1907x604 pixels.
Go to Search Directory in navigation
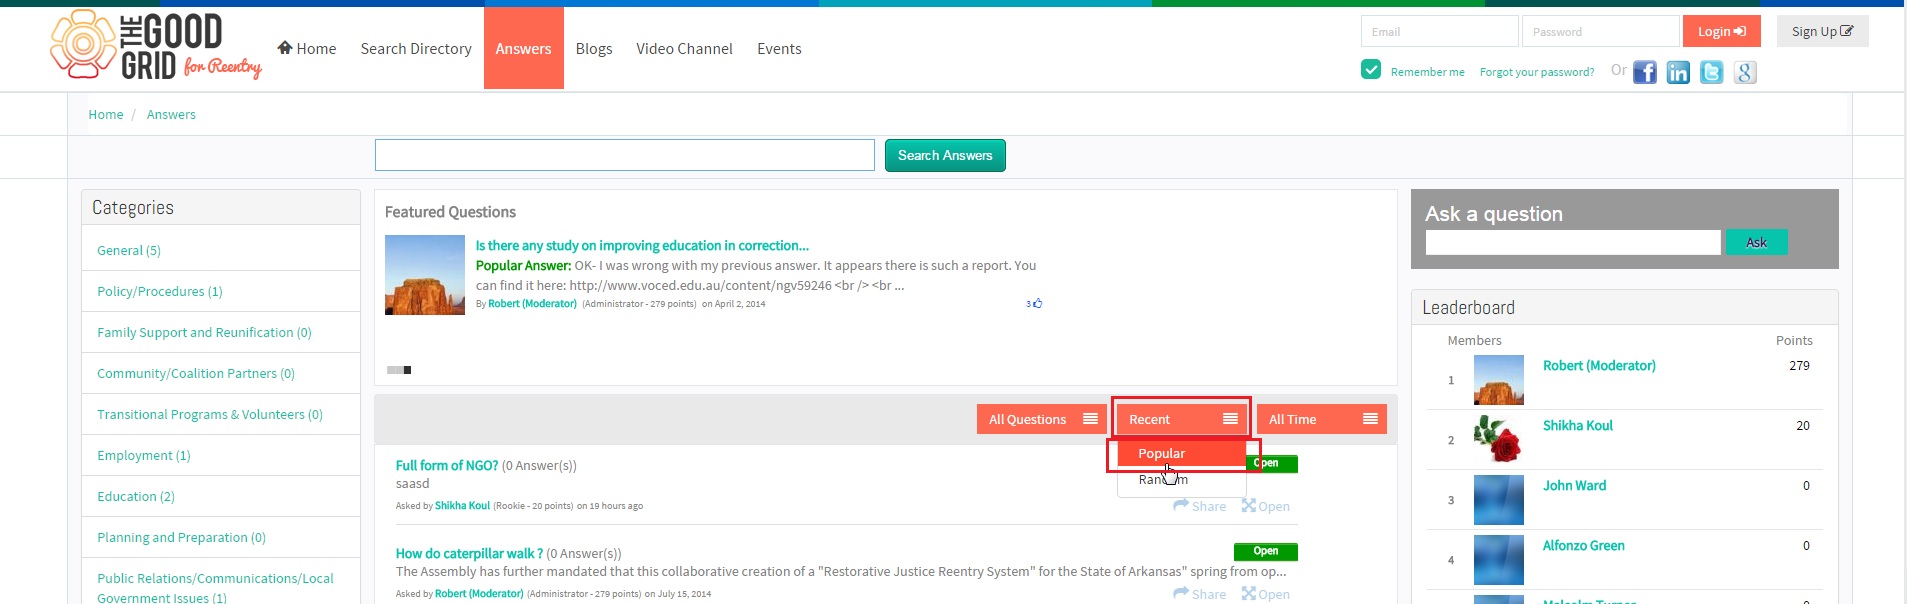416,48
